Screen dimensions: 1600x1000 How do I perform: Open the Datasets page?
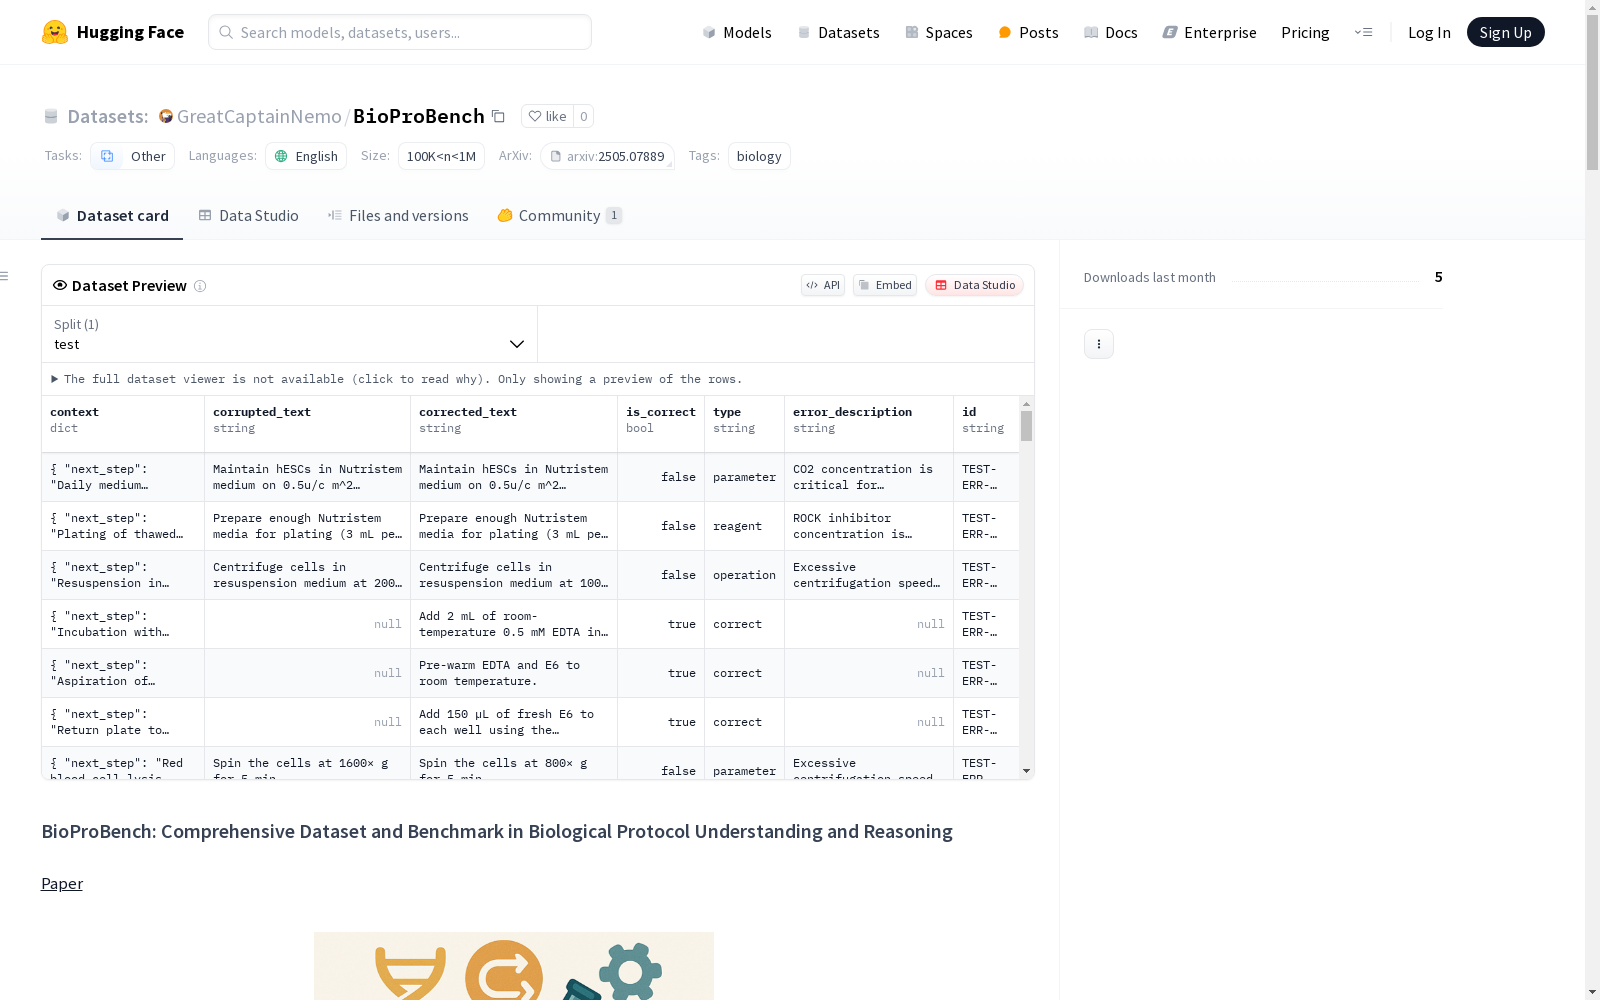tap(838, 32)
